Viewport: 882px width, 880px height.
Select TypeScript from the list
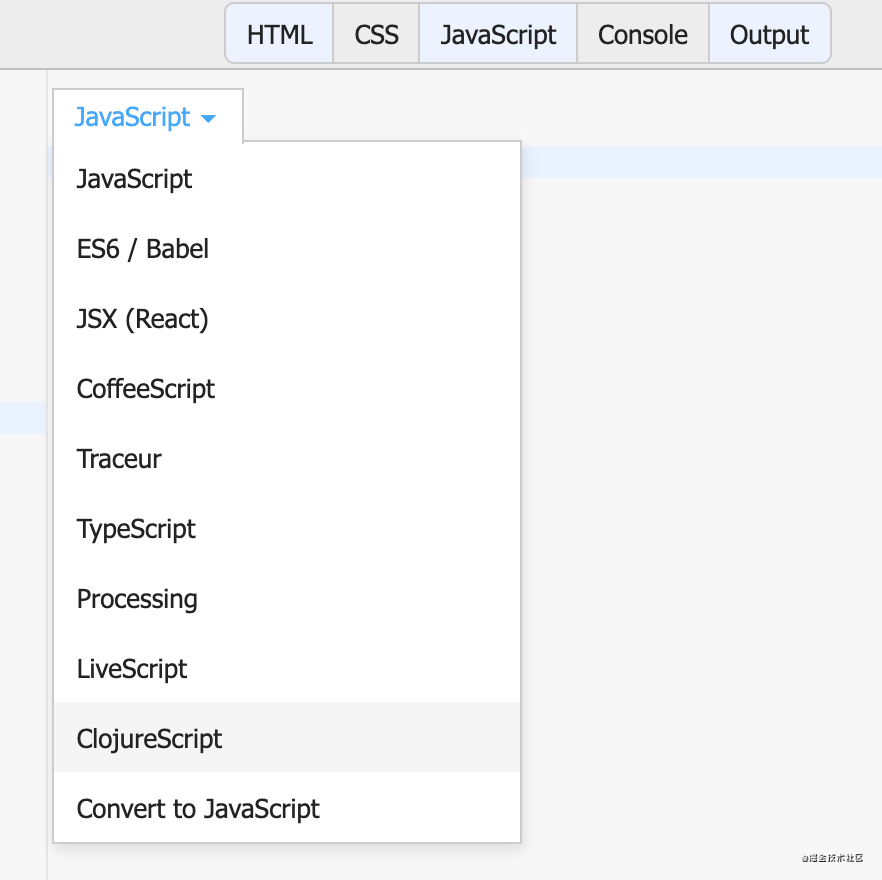point(287,529)
